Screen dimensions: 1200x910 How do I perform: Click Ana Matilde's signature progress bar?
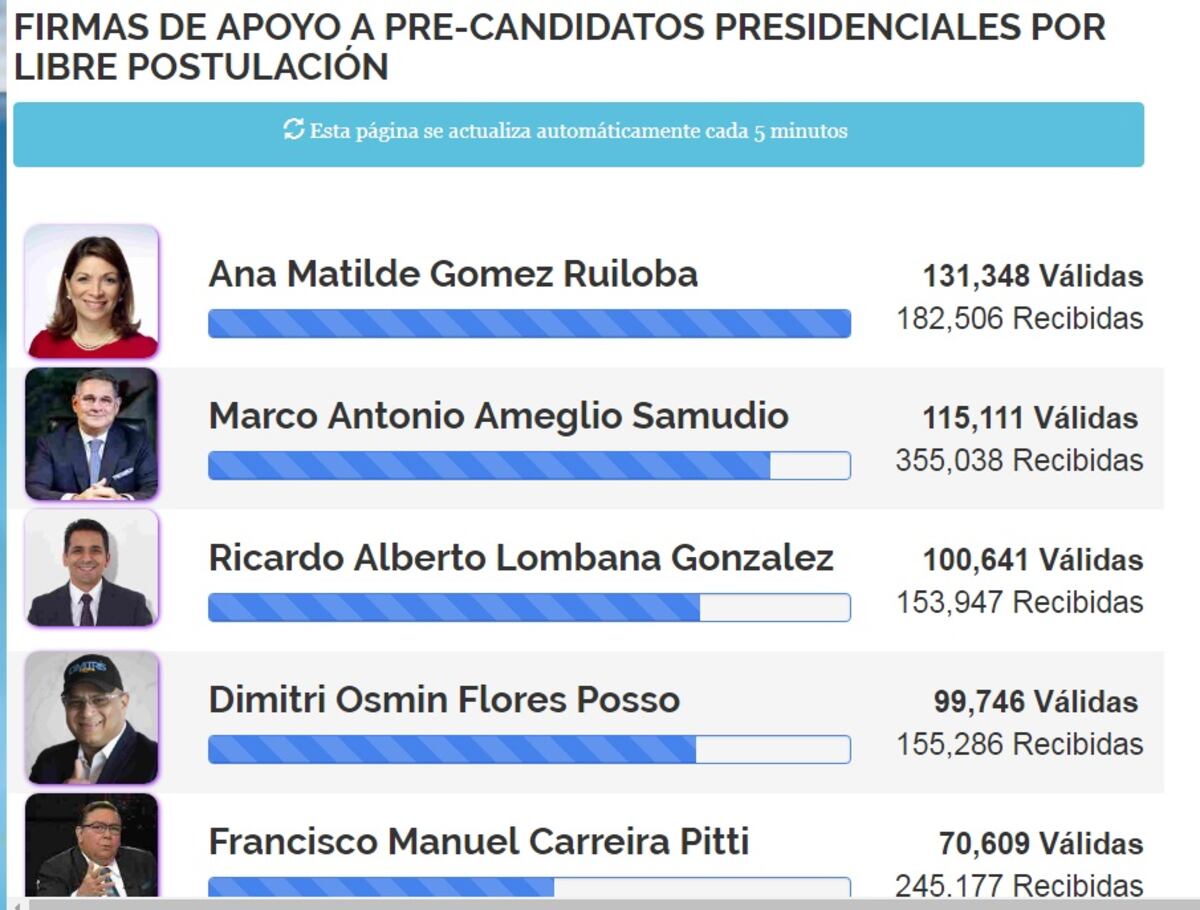tap(528, 321)
